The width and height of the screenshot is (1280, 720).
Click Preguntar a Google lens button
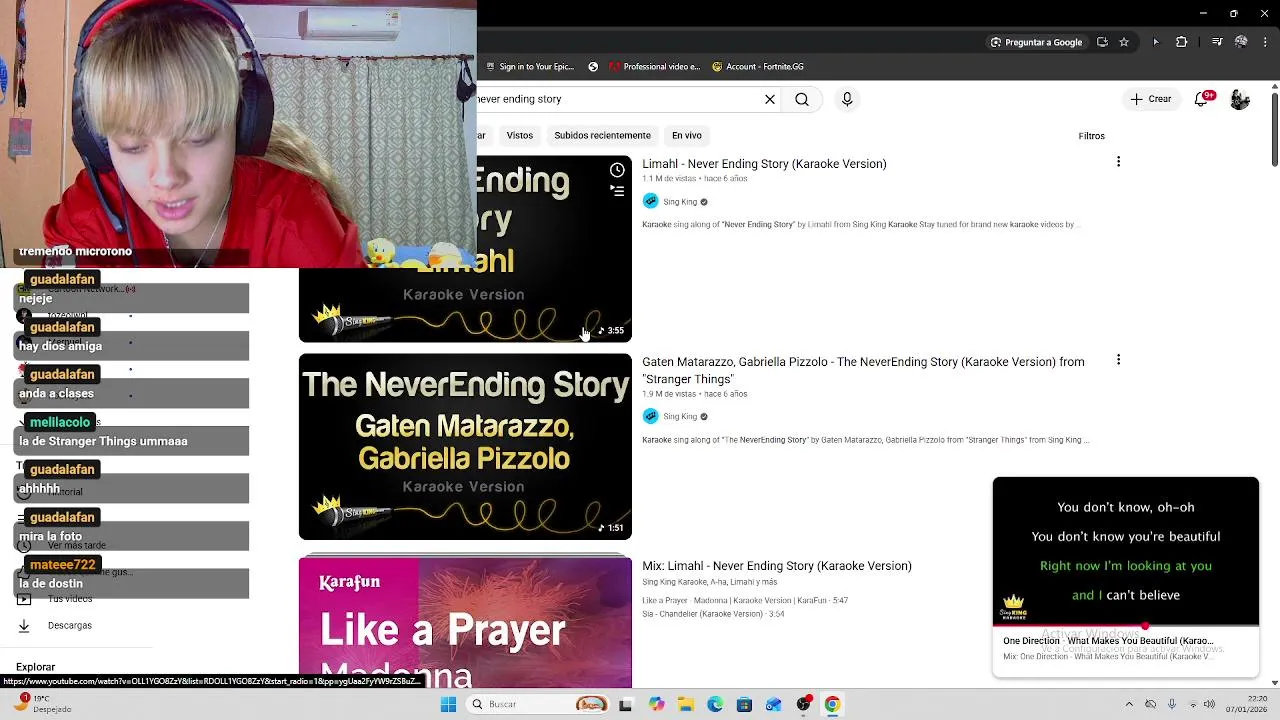tap(1035, 42)
